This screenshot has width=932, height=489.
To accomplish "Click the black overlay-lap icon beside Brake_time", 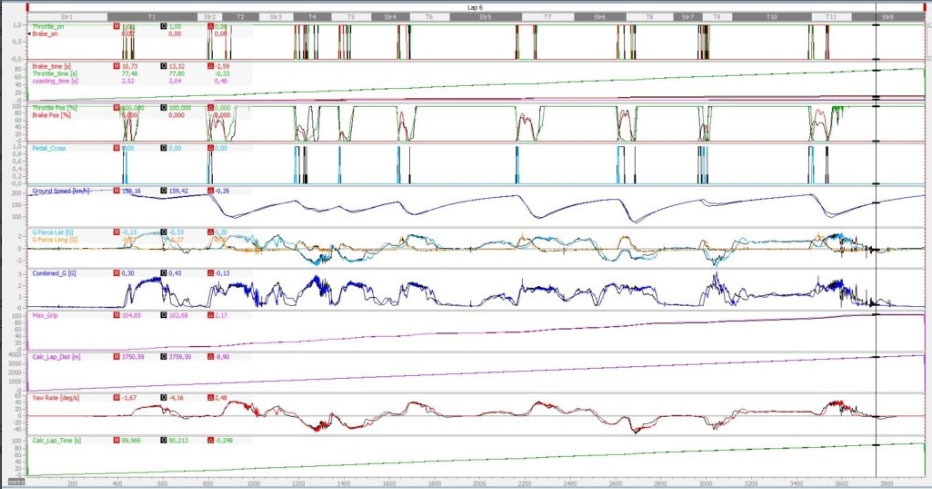I will point(164,66).
